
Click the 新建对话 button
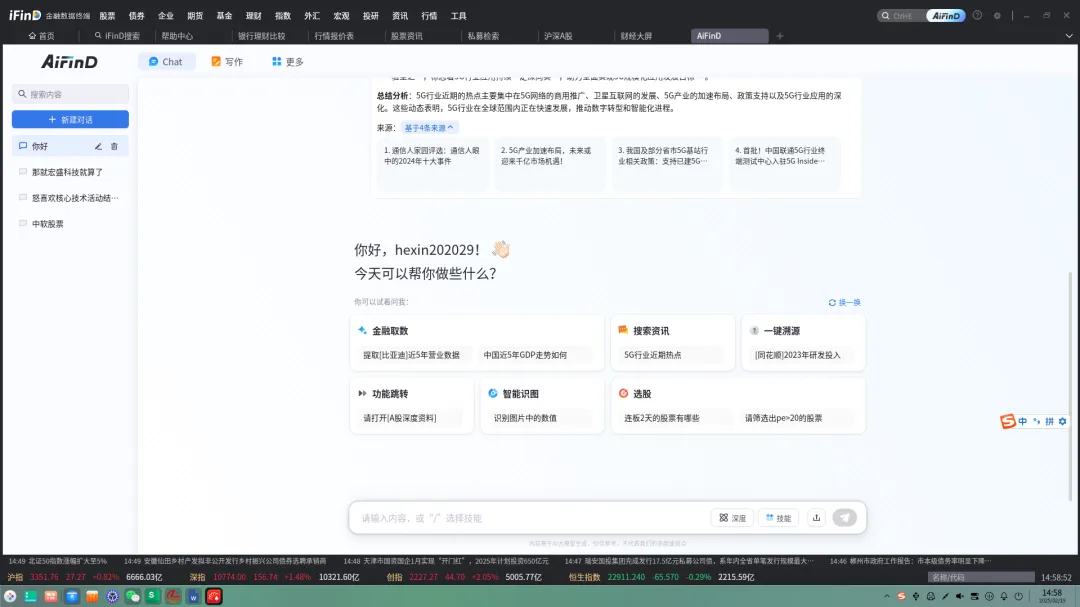[70, 119]
